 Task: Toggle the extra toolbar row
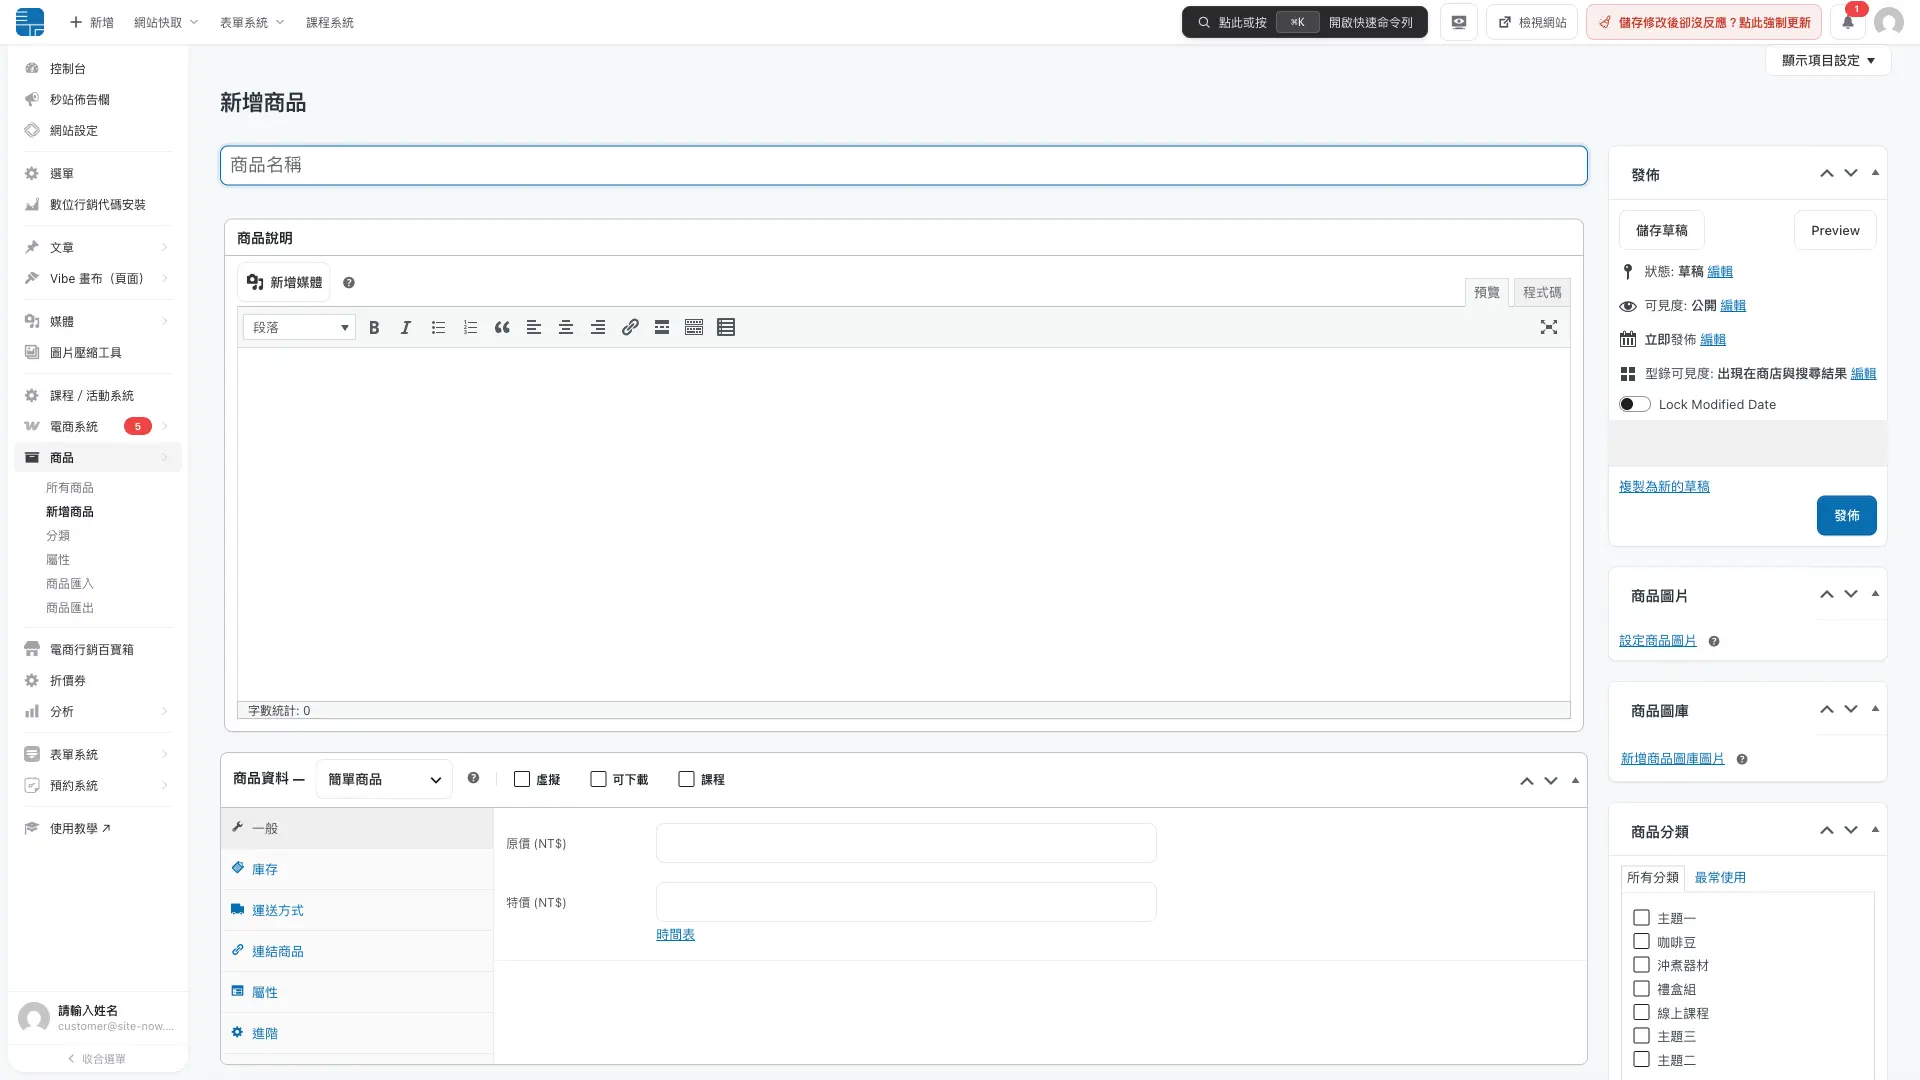point(694,327)
